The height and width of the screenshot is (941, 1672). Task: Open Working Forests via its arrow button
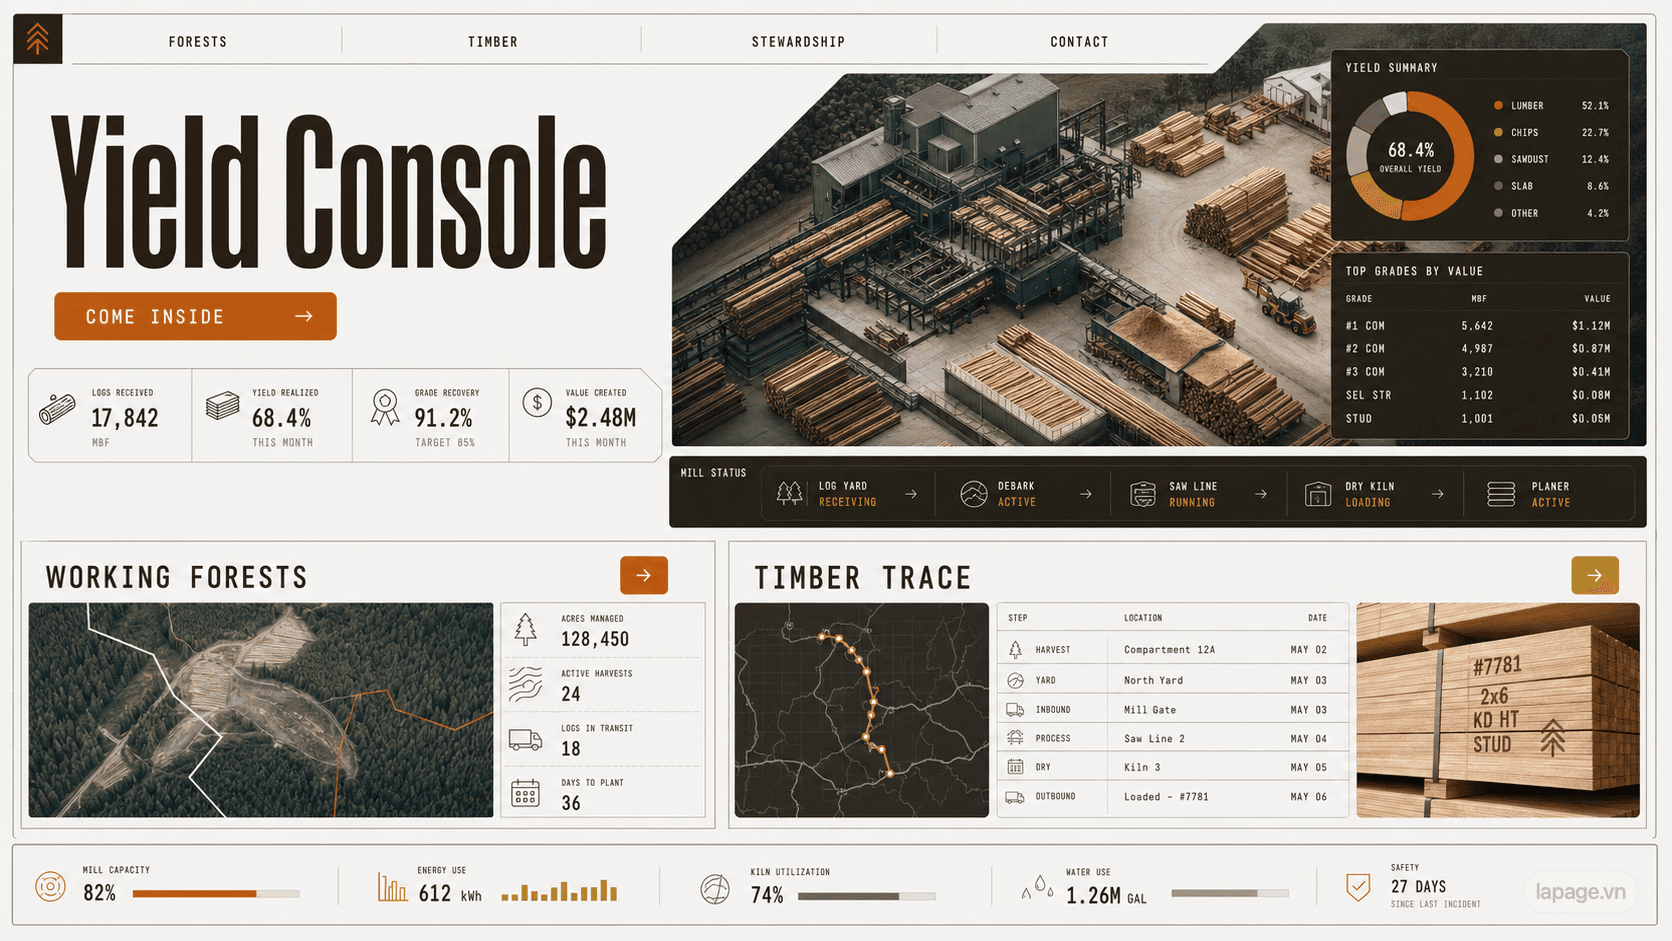tap(644, 575)
